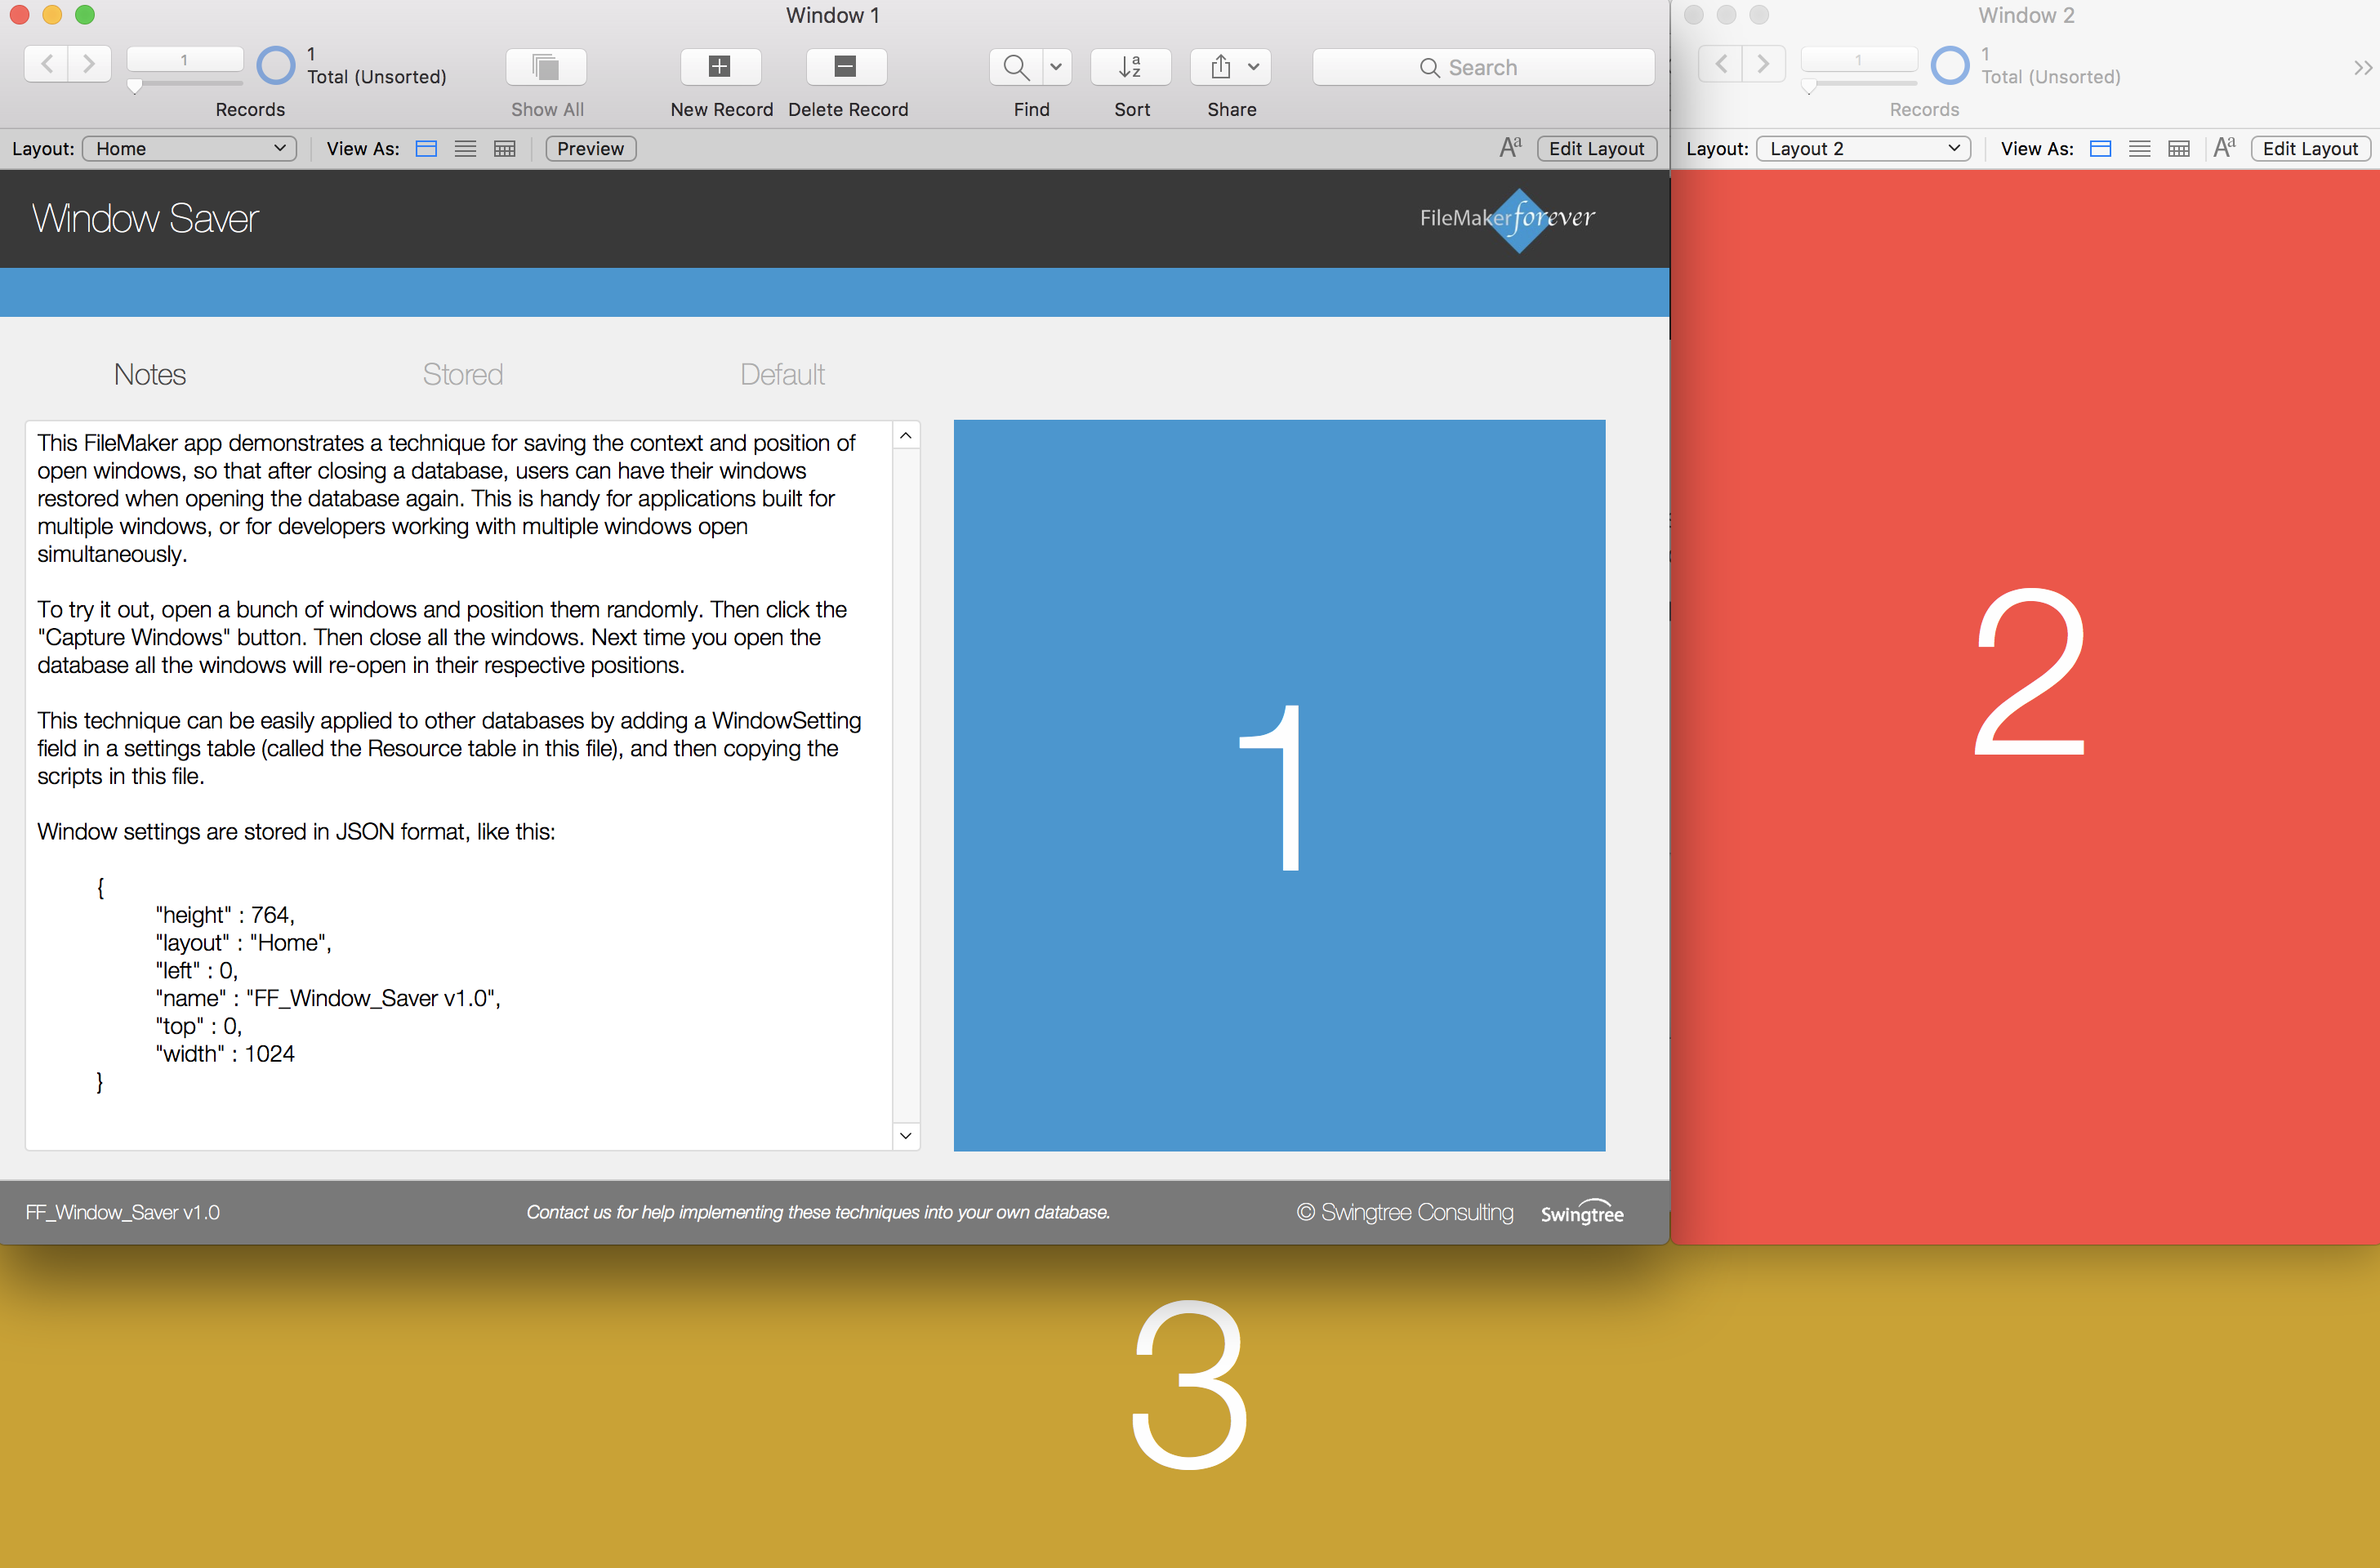Go to previous record in Window 1
The width and height of the screenshot is (2380, 1568).
[46, 65]
